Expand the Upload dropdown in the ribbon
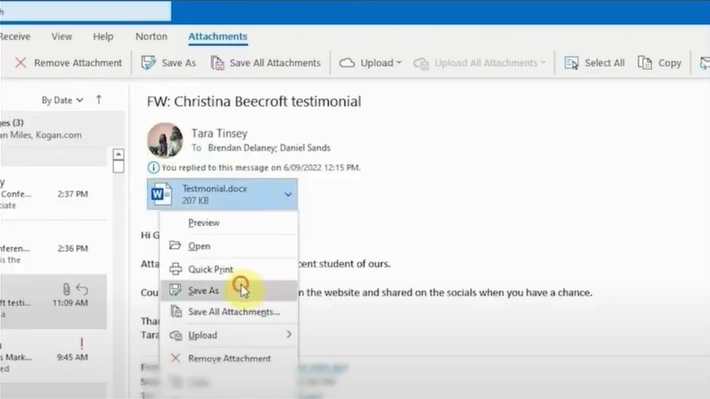Viewport: 710px width, 399px height. (x=399, y=62)
